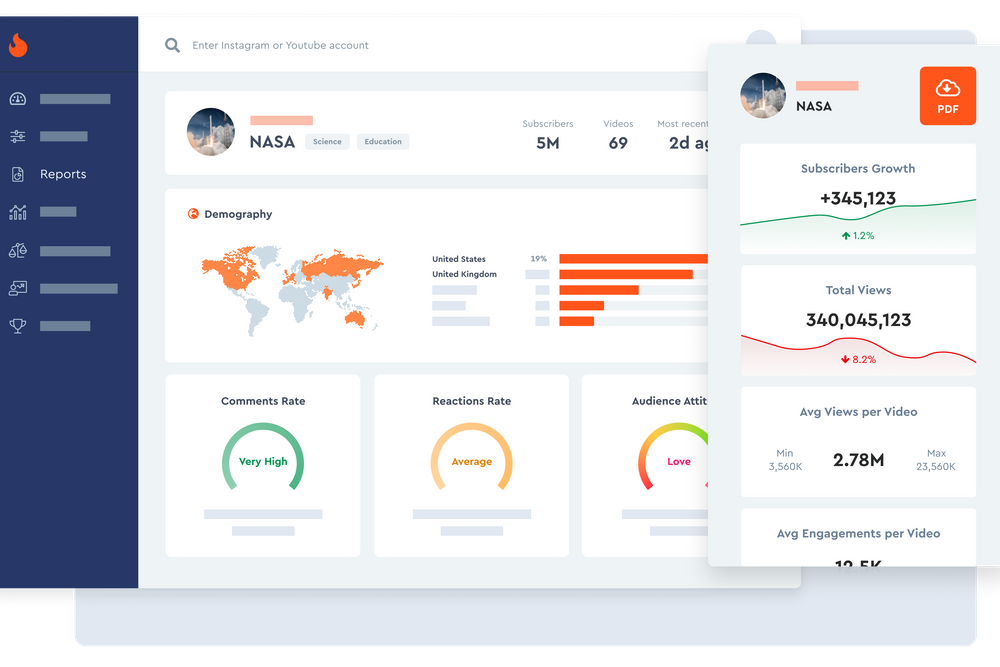Viewport: 1000px width, 667px height.
Task: Click the Avg Engagements per Video title
Action: (x=858, y=534)
